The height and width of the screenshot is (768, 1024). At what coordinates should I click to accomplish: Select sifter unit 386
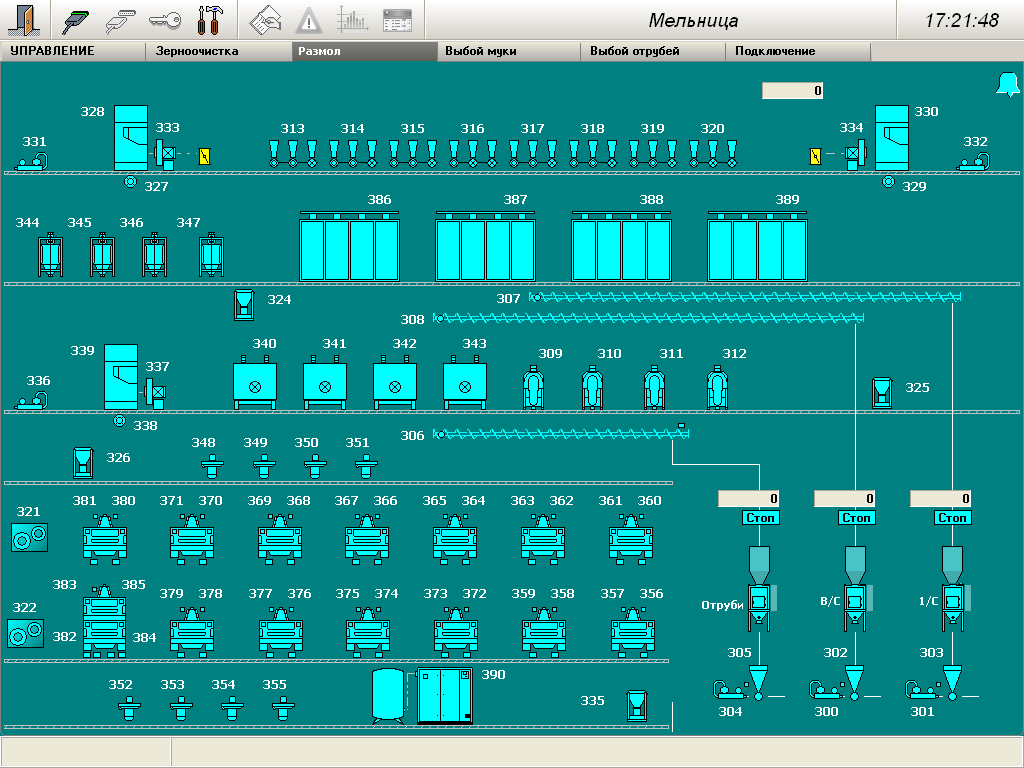click(x=349, y=249)
